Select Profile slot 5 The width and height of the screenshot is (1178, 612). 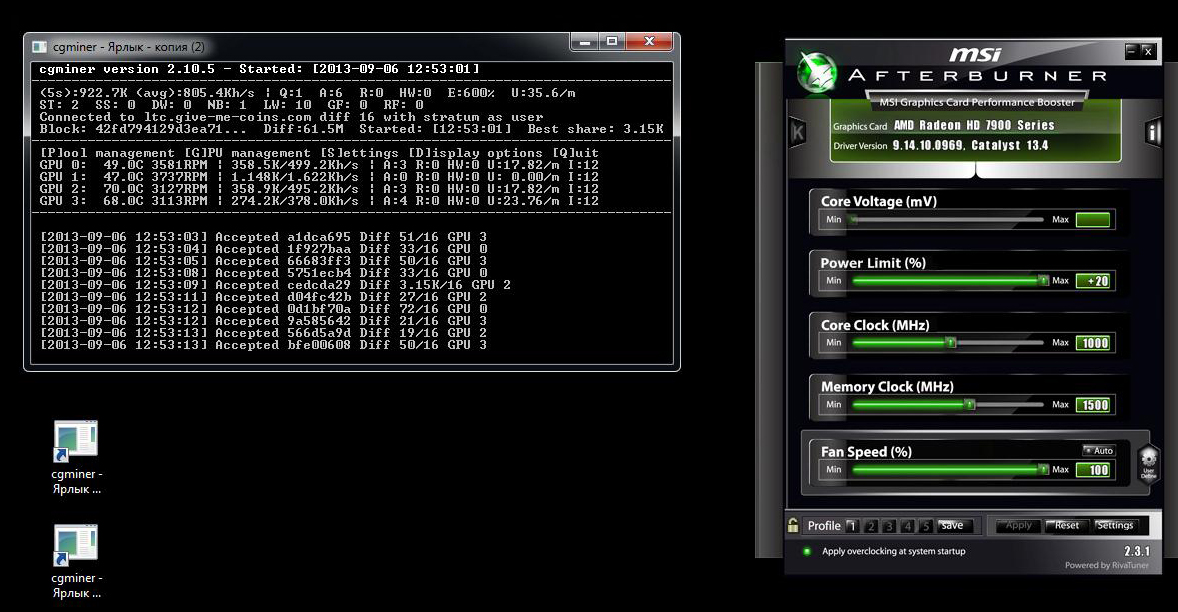(926, 526)
